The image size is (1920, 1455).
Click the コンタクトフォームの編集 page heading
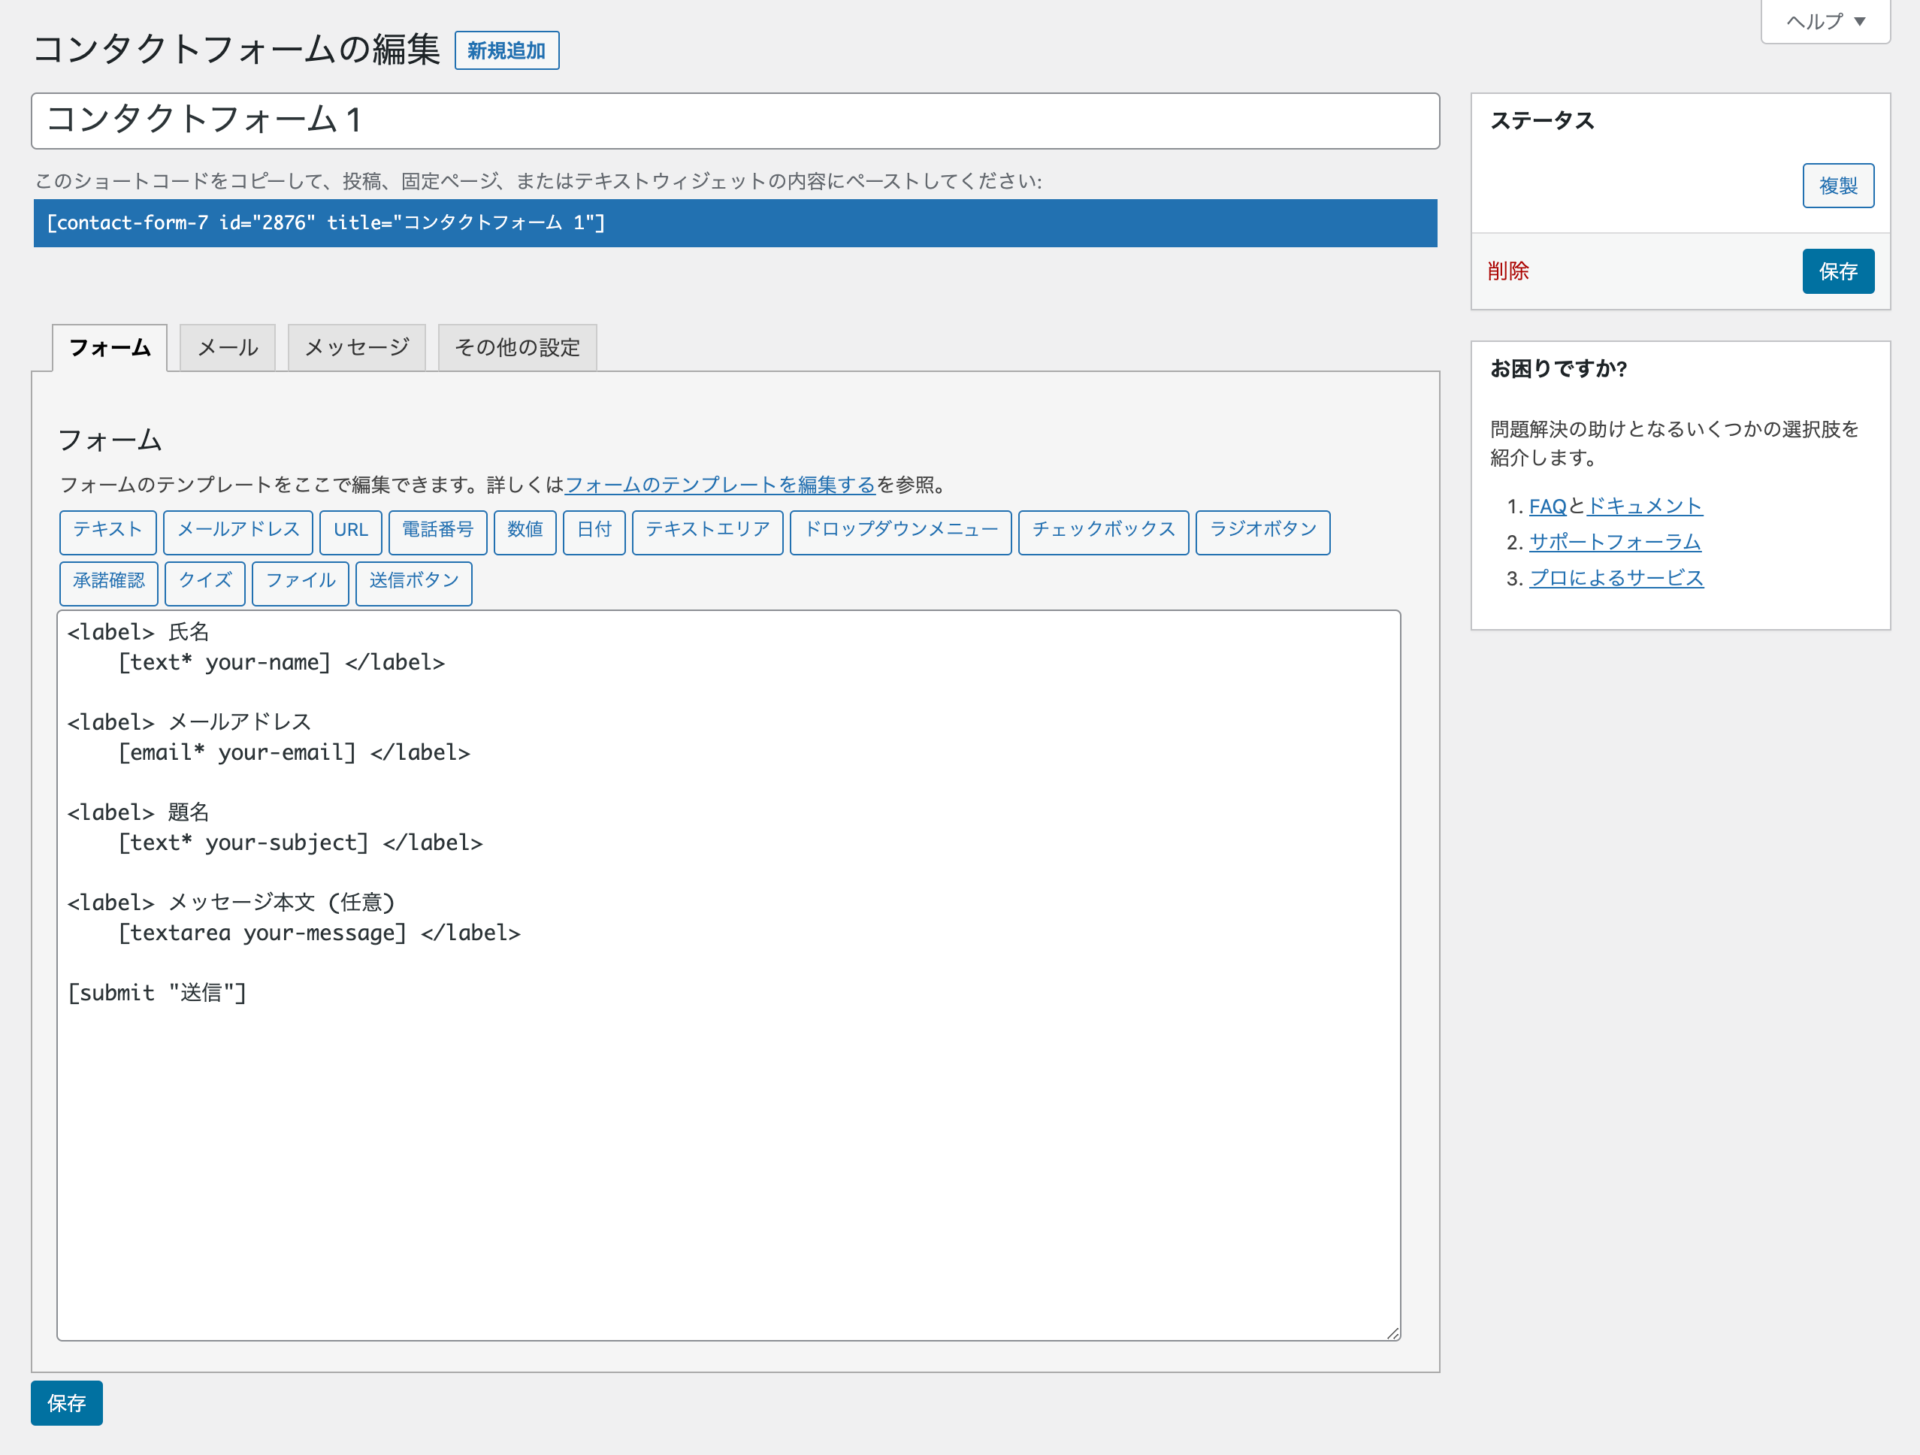237,50
